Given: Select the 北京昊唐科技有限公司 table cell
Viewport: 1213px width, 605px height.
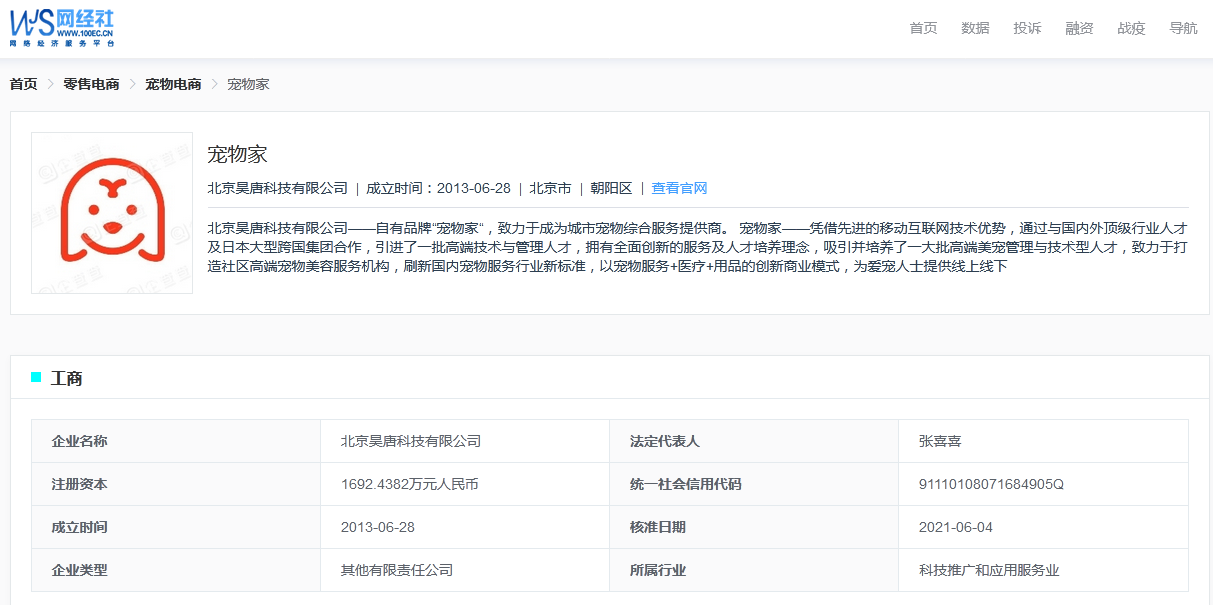Looking at the screenshot, I should pyautogui.click(x=465, y=441).
